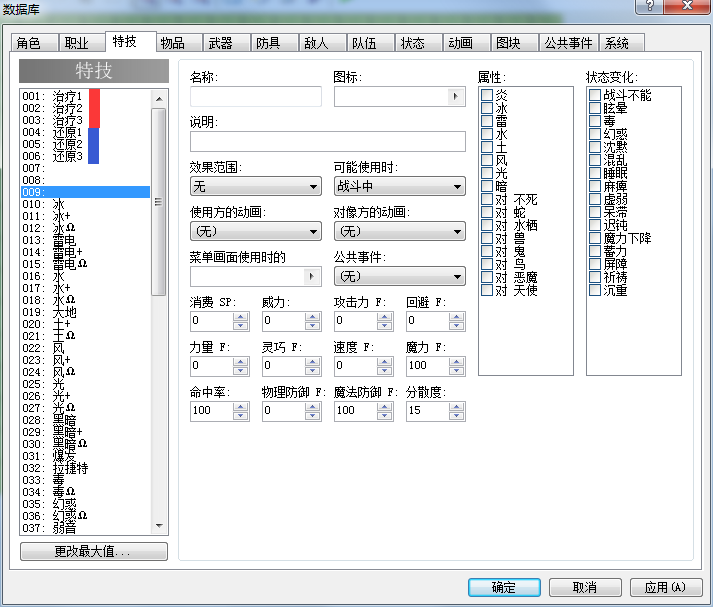Image resolution: width=713 pixels, height=607 pixels.
Task: Tick the 对 天使 attribute checkbox
Action: [x=487, y=290]
